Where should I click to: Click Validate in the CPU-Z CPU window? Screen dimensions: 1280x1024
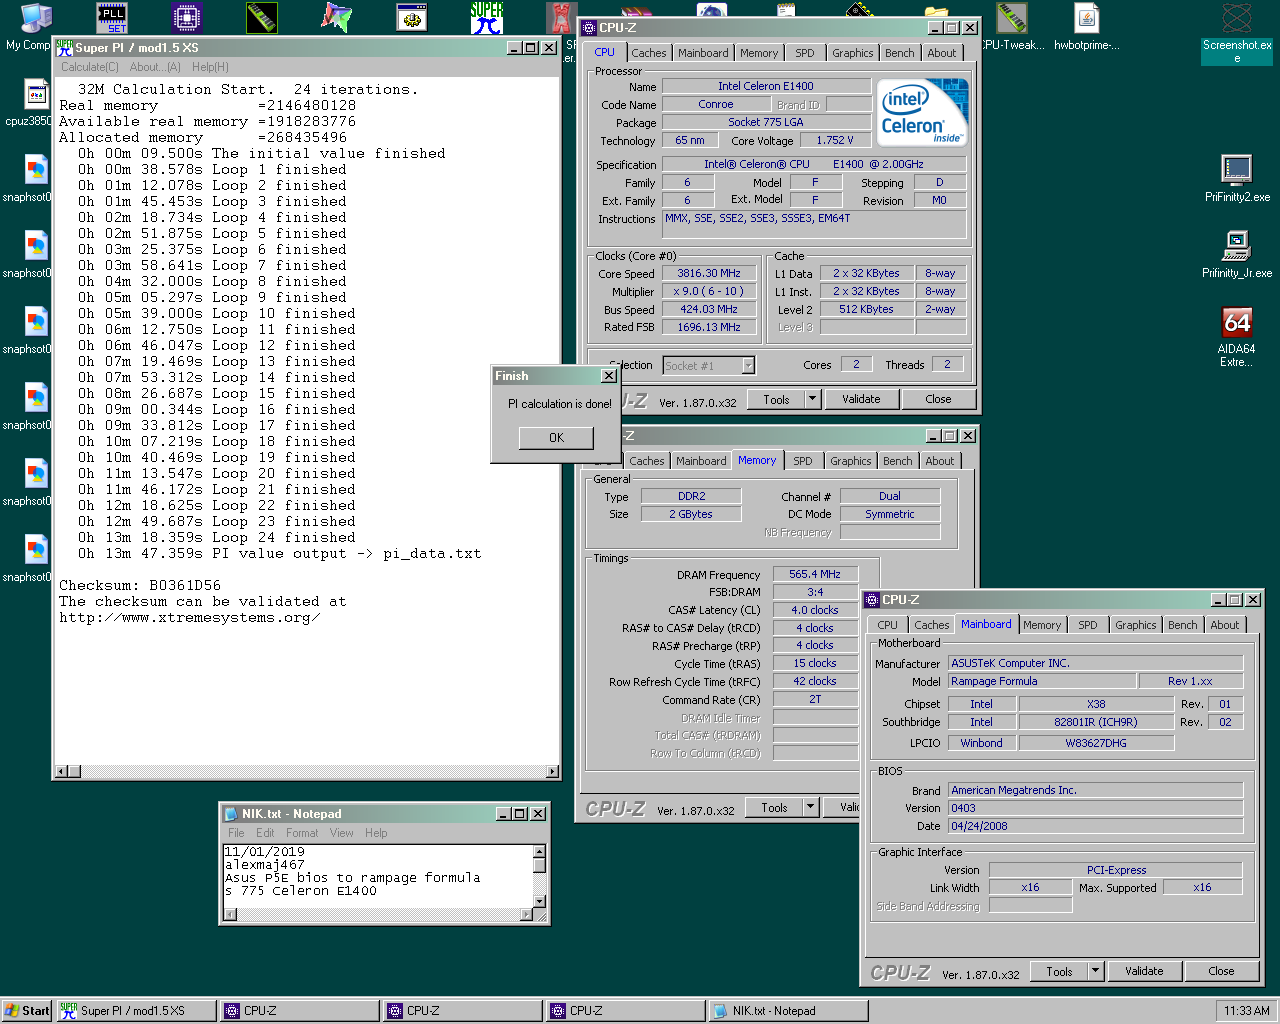click(861, 399)
